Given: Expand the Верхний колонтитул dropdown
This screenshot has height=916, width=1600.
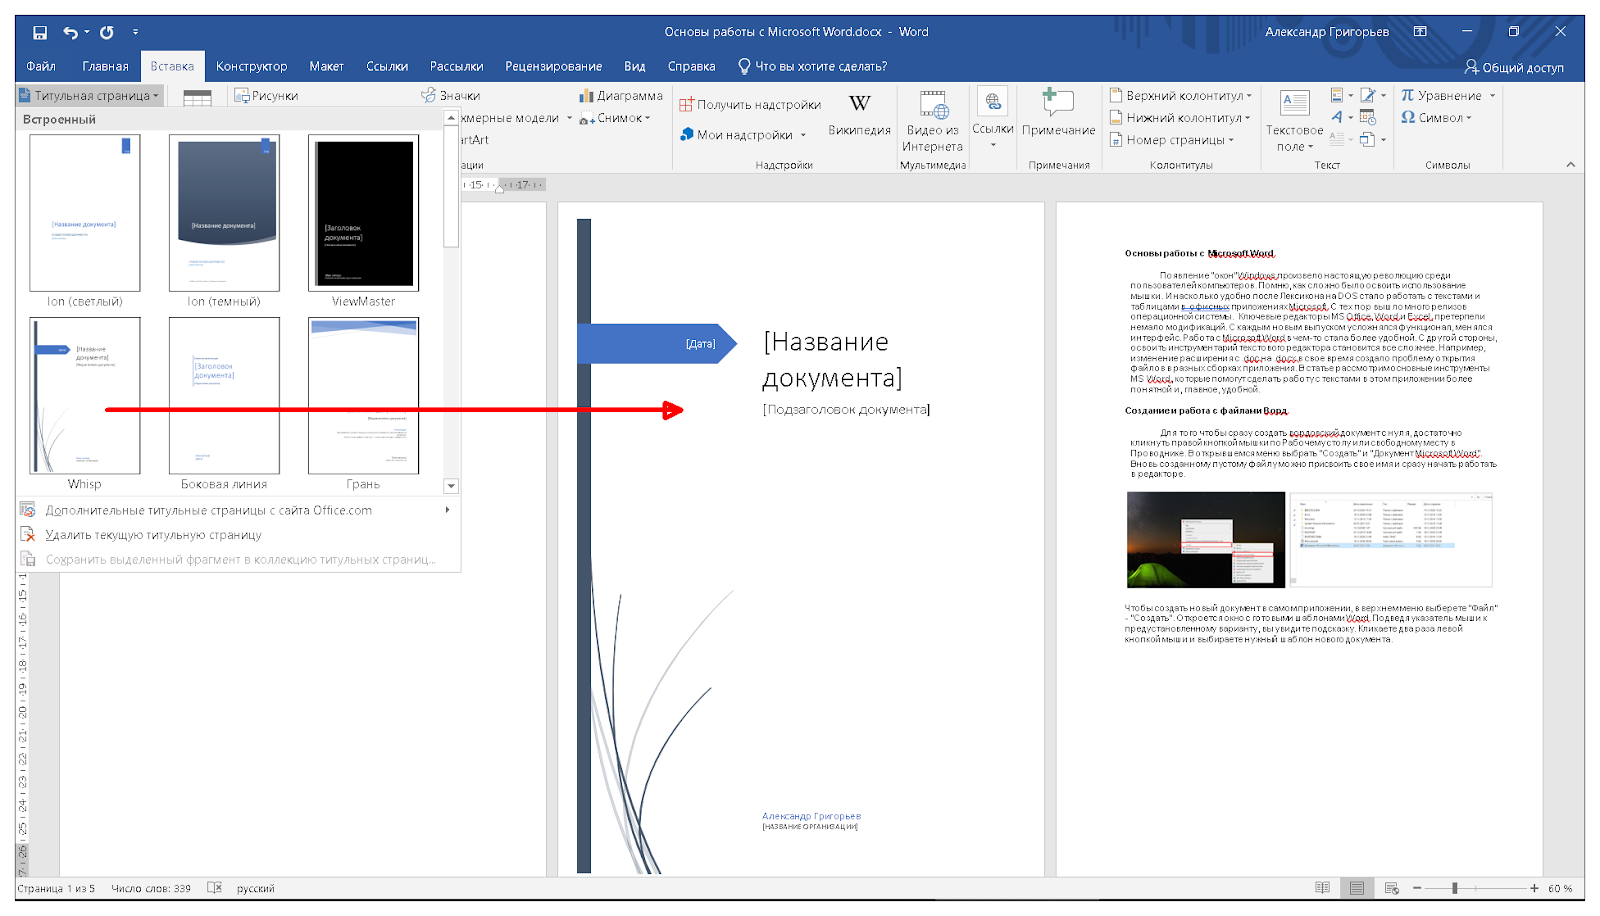Looking at the screenshot, I should tap(1249, 96).
